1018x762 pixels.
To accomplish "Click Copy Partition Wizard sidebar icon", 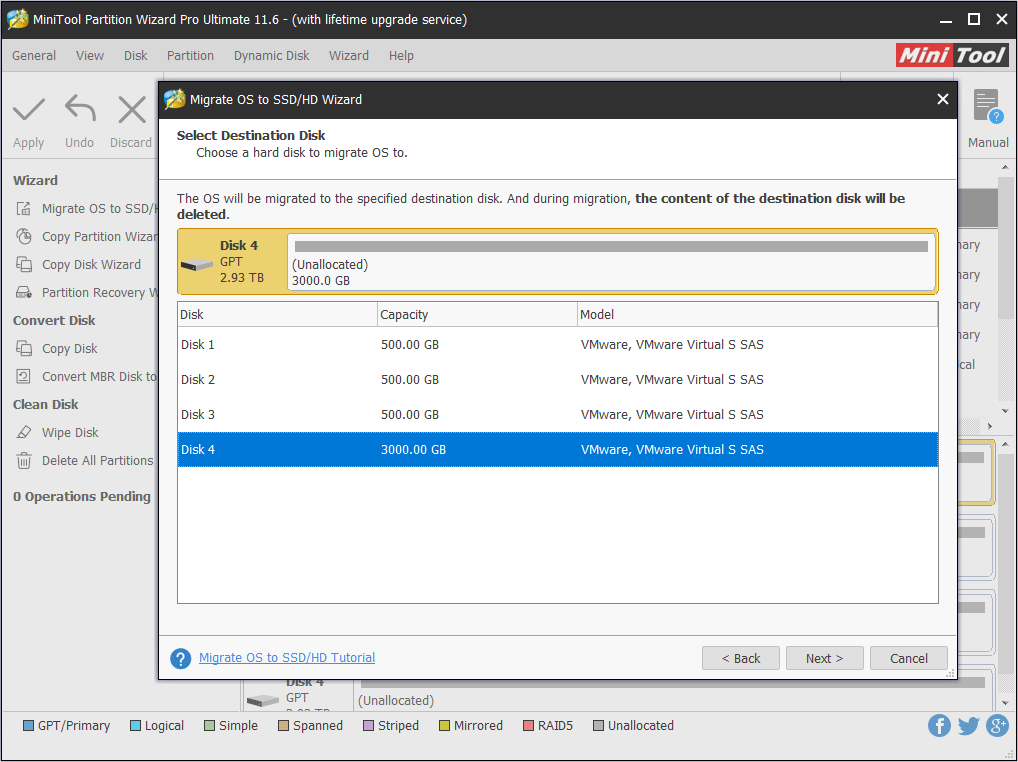I will [24, 236].
